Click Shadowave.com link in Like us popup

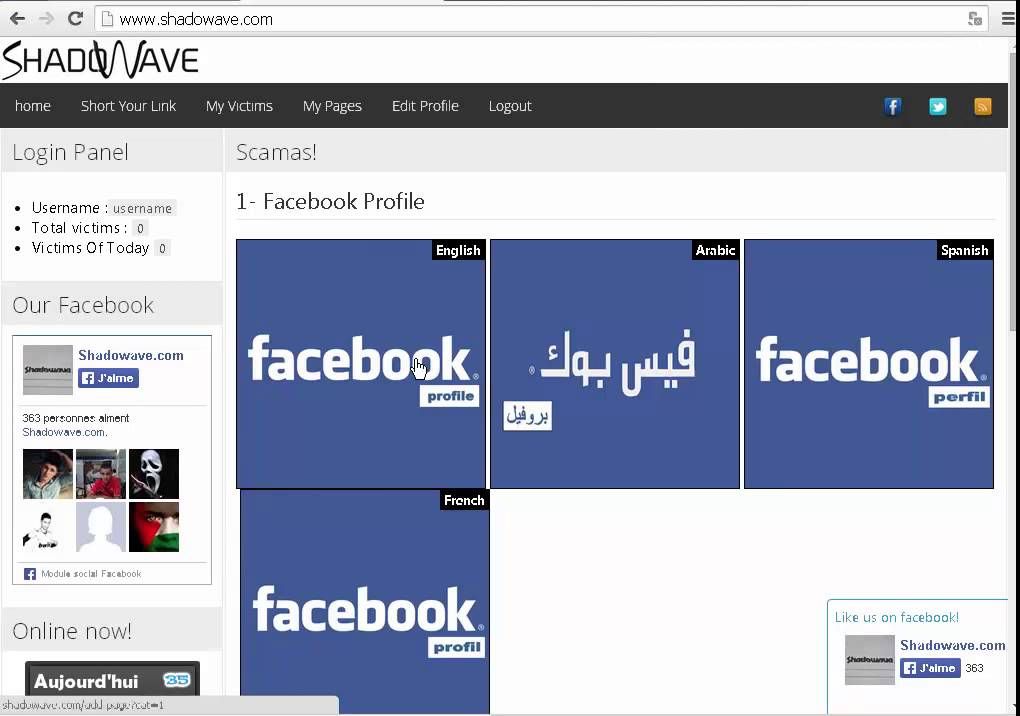(953, 645)
